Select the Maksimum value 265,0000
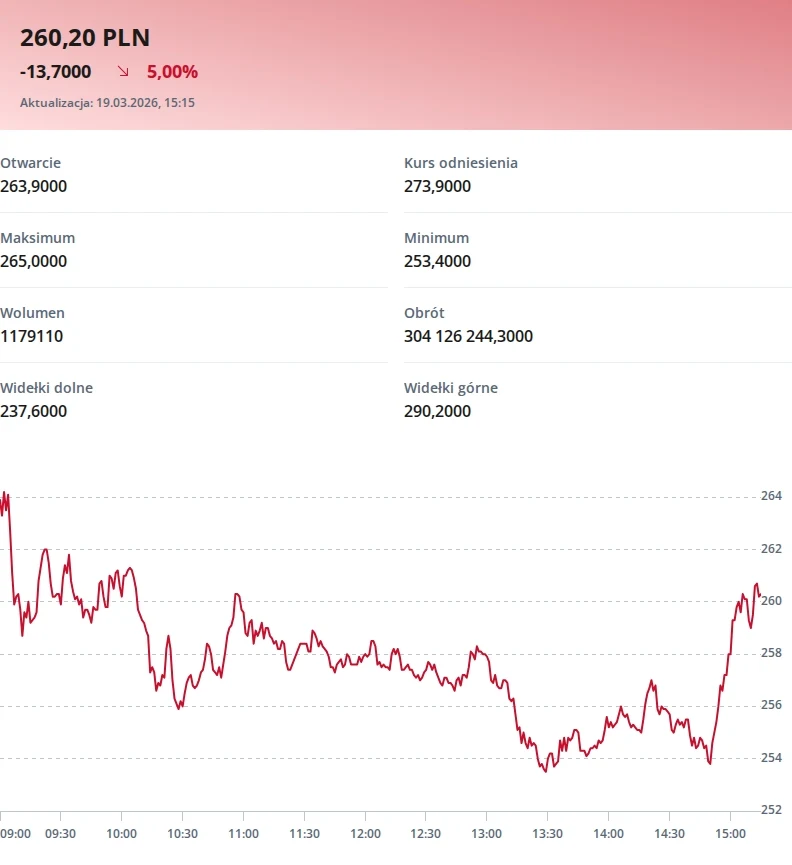 [34, 261]
